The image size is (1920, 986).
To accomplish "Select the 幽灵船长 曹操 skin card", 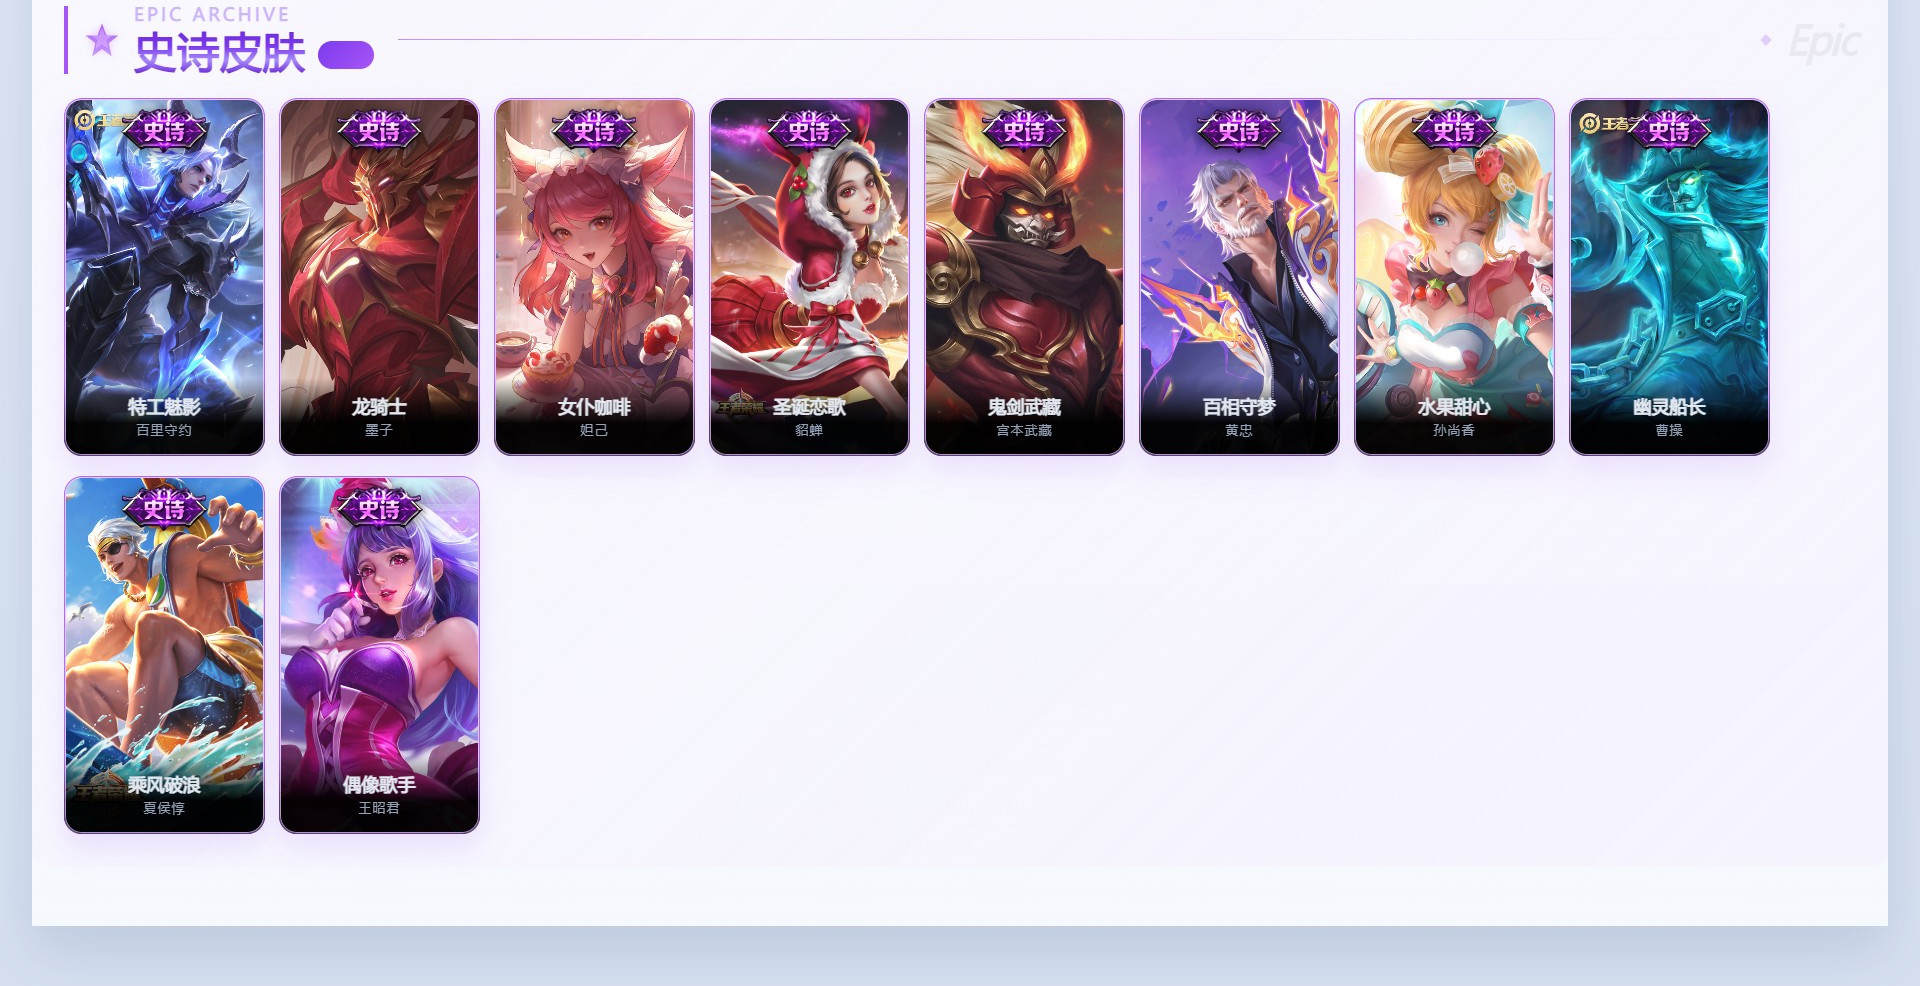I will click(x=1669, y=277).
